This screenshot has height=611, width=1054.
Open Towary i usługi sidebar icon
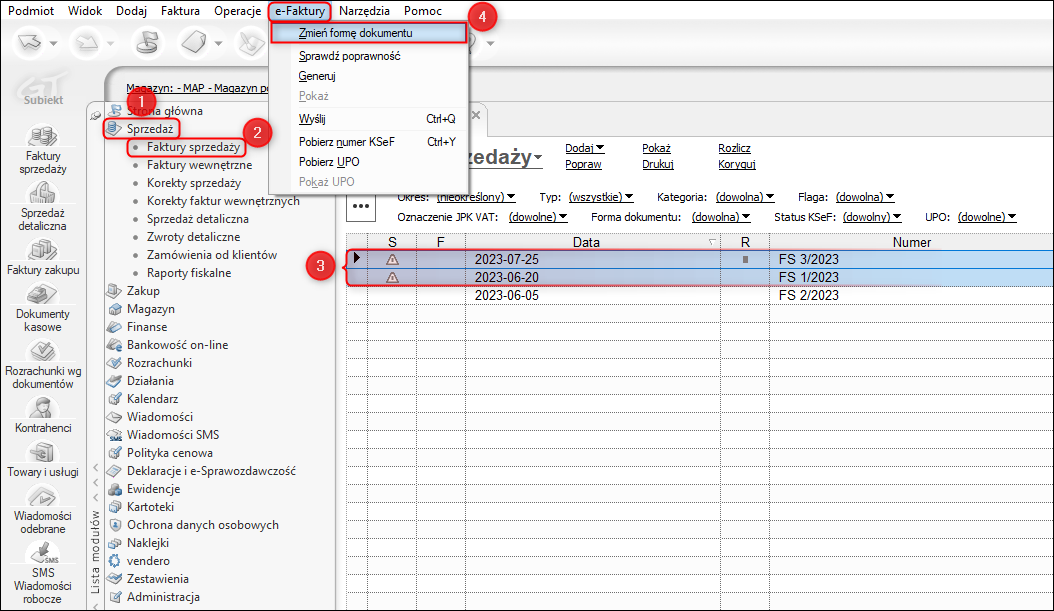point(41,451)
